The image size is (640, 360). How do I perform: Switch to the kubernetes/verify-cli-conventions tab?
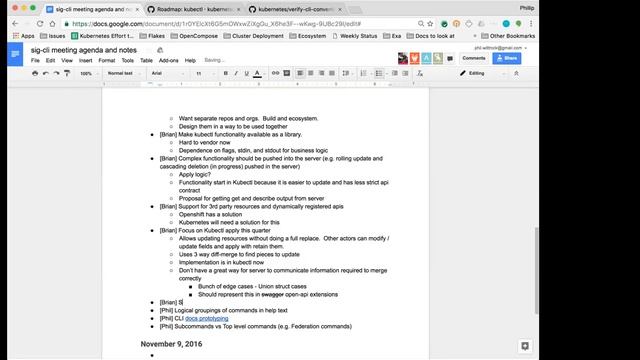pyautogui.click(x=296, y=9)
